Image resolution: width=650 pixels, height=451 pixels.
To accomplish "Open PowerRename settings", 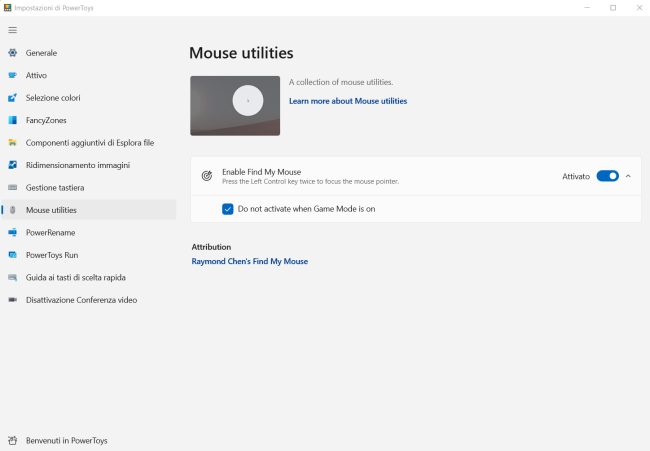I will coord(88,233).
